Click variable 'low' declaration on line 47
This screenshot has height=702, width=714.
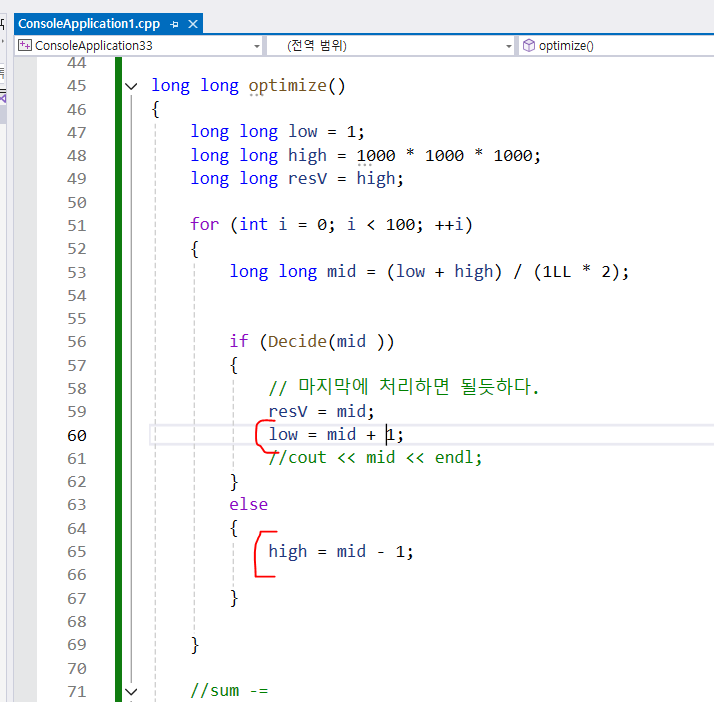coord(302,132)
